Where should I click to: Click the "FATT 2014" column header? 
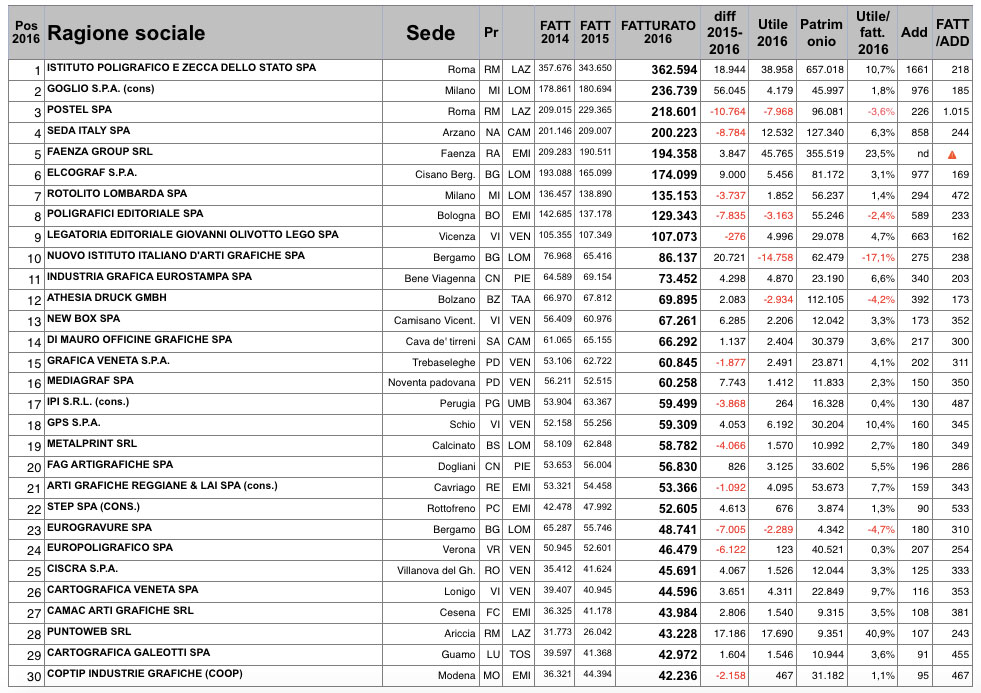coord(555,33)
